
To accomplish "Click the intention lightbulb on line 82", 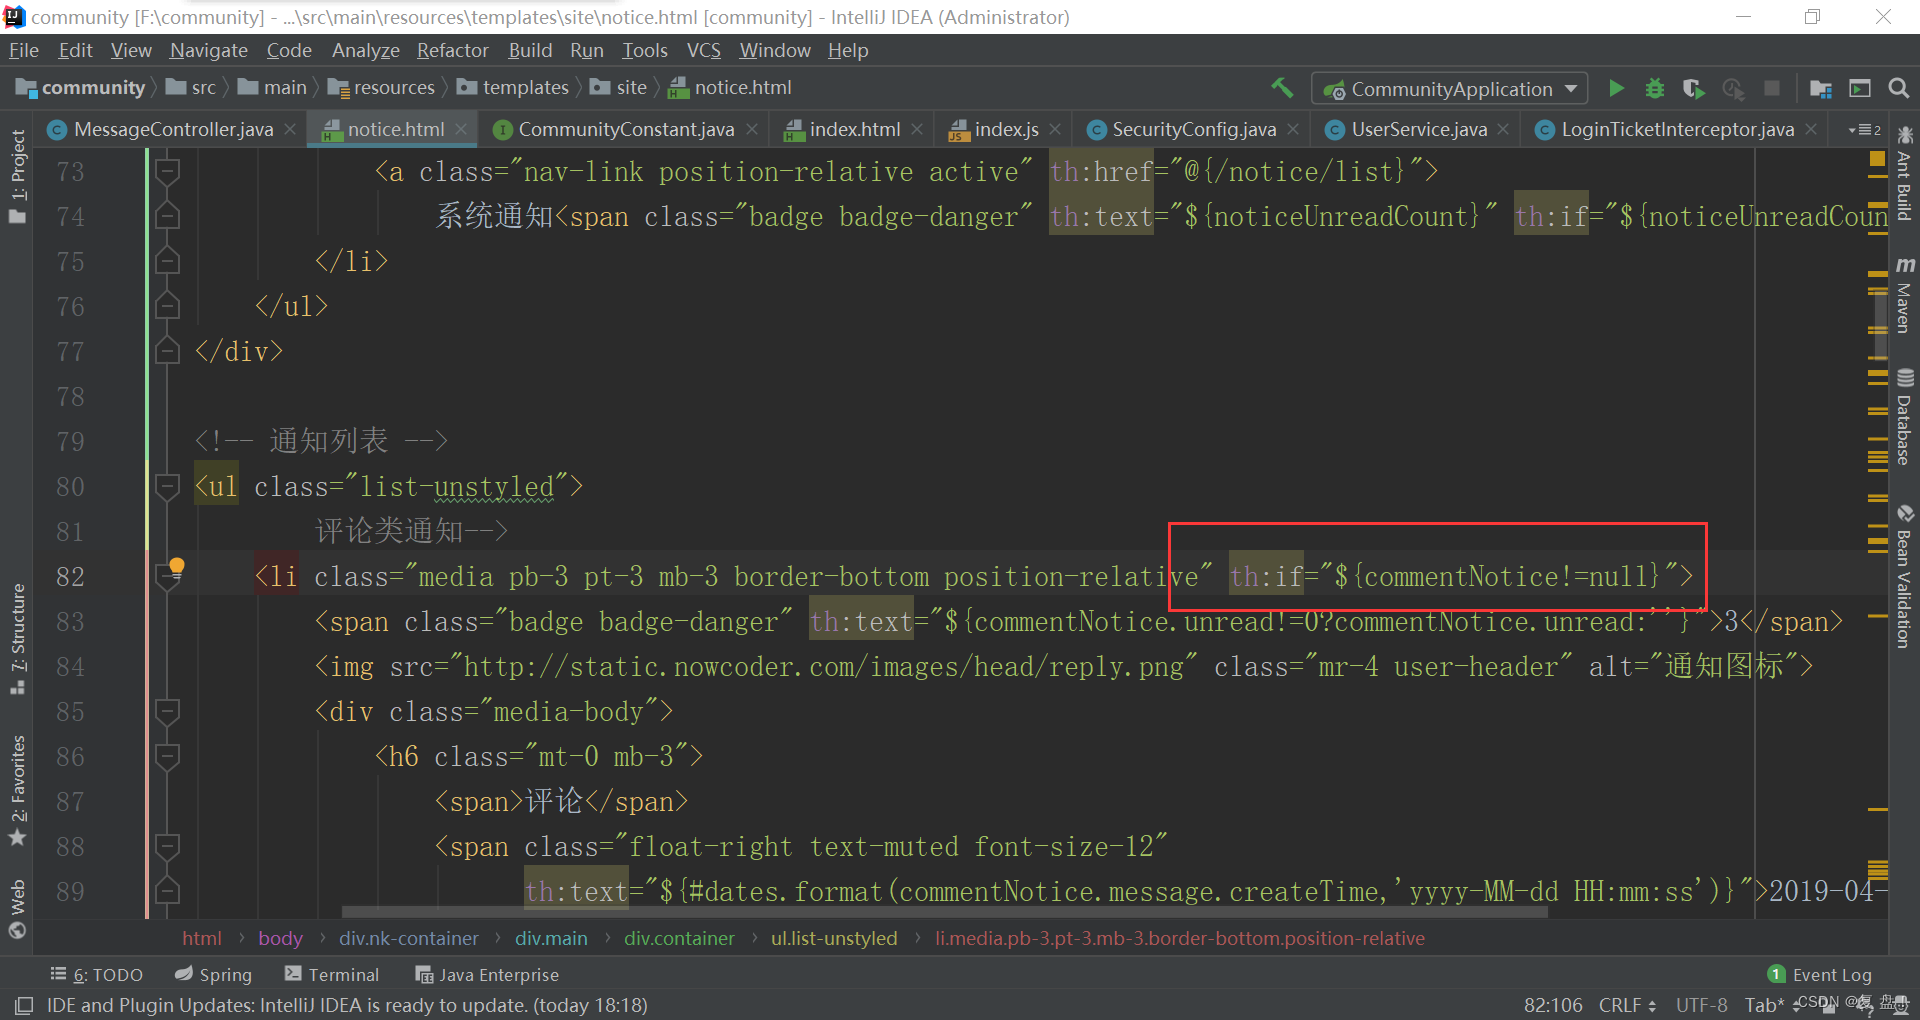I will click(x=177, y=567).
